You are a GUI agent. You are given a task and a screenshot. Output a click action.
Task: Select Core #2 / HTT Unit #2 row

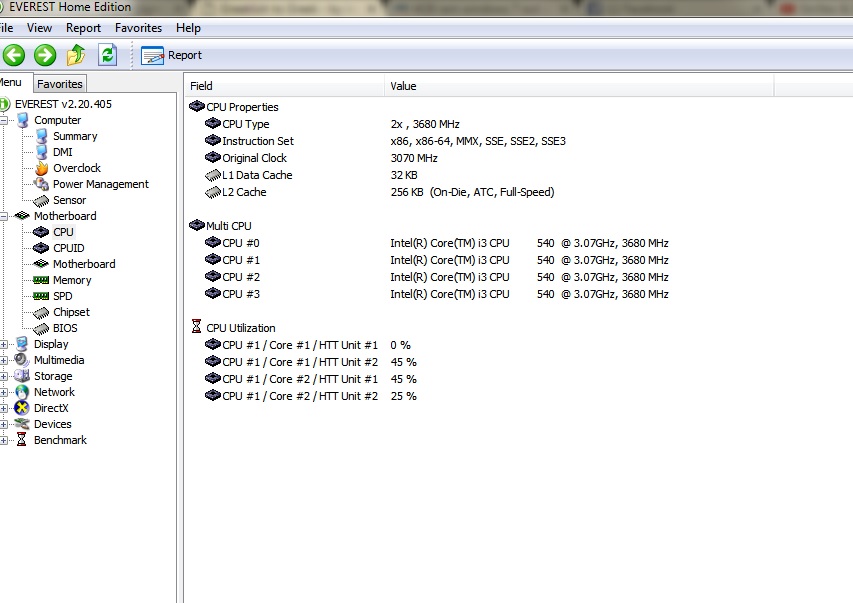tap(311, 396)
